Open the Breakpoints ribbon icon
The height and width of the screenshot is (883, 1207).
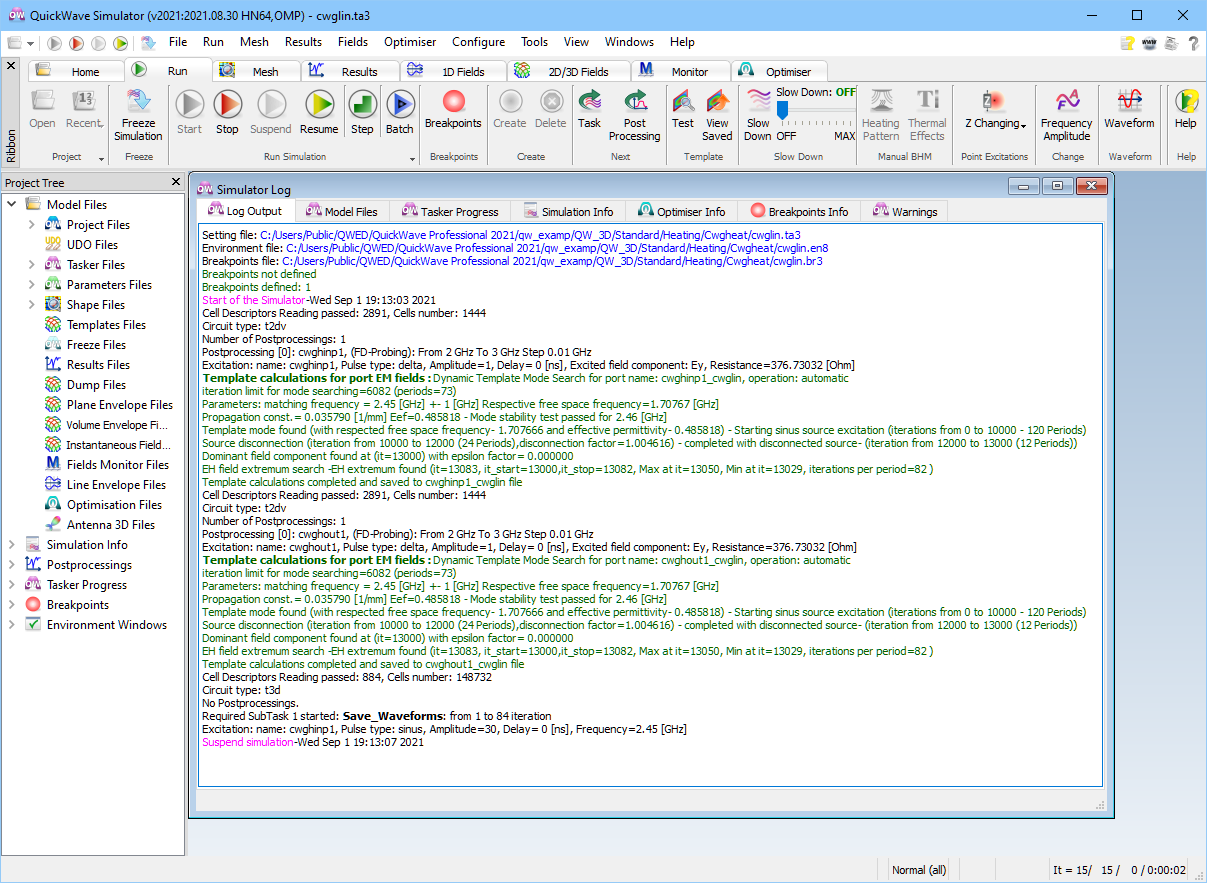click(x=453, y=101)
